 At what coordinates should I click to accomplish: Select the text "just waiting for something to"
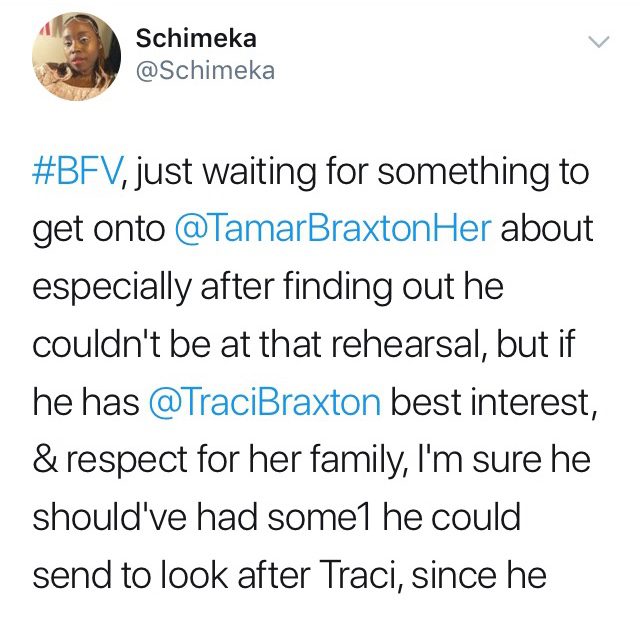pyautogui.click(x=361, y=172)
